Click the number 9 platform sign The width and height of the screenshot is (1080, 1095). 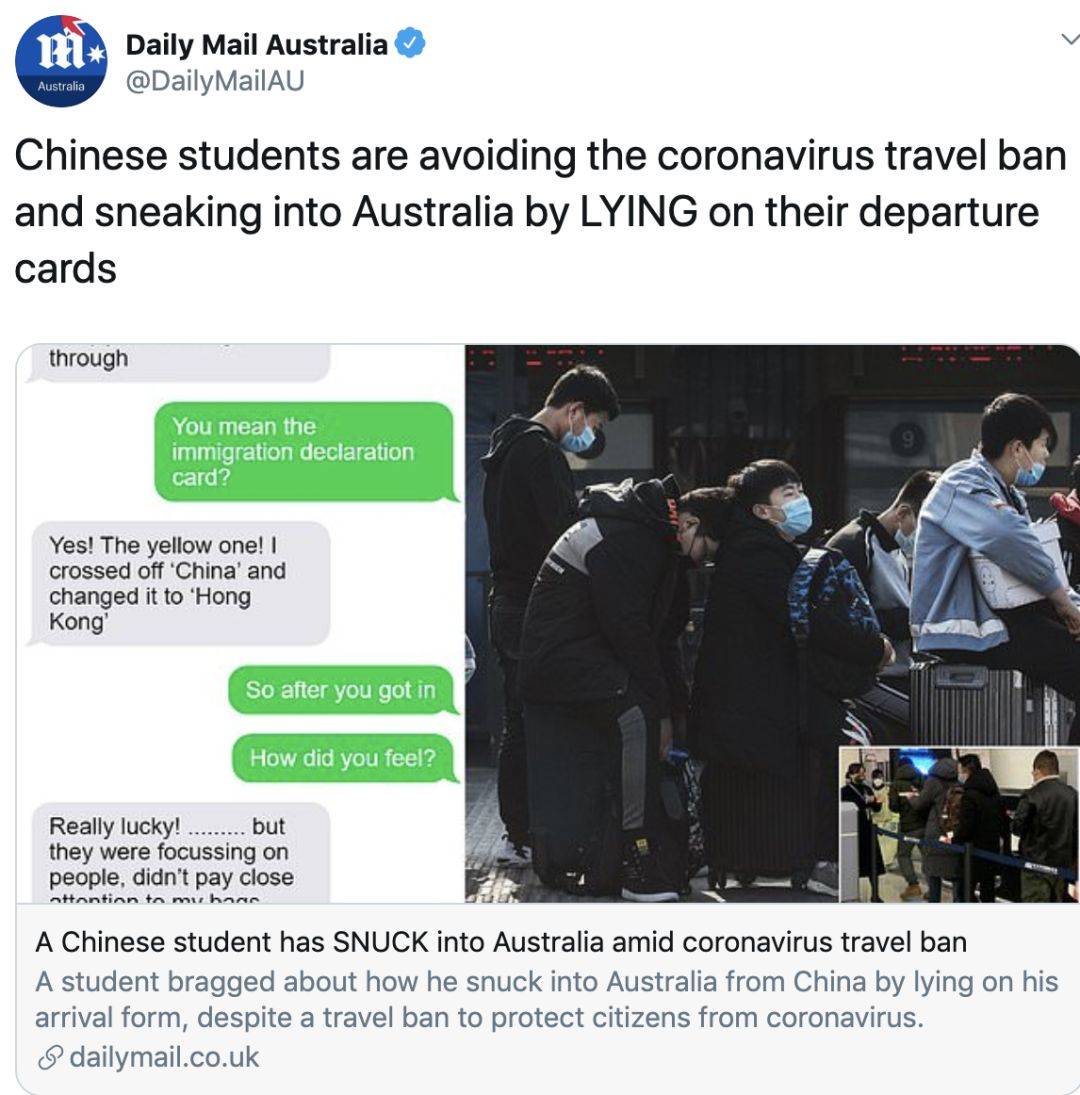[906, 440]
